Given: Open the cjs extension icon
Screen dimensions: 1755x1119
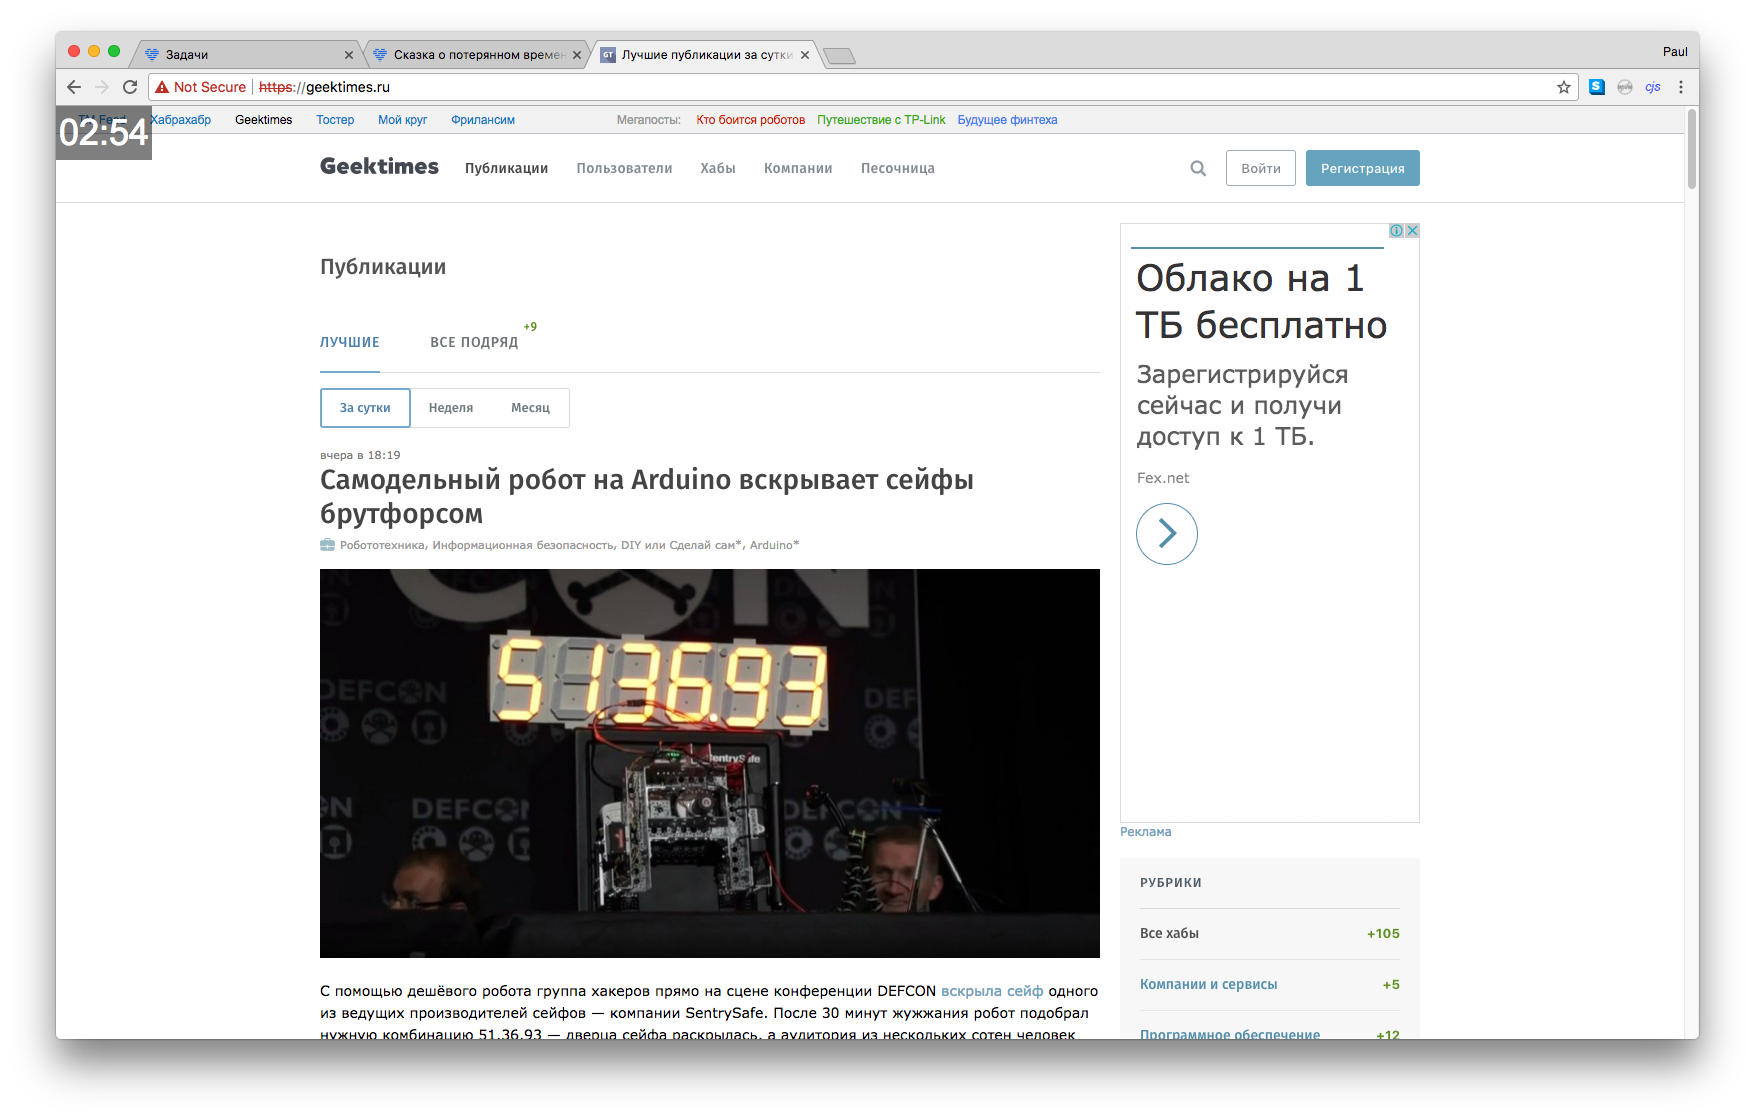Looking at the screenshot, I should 1653,87.
